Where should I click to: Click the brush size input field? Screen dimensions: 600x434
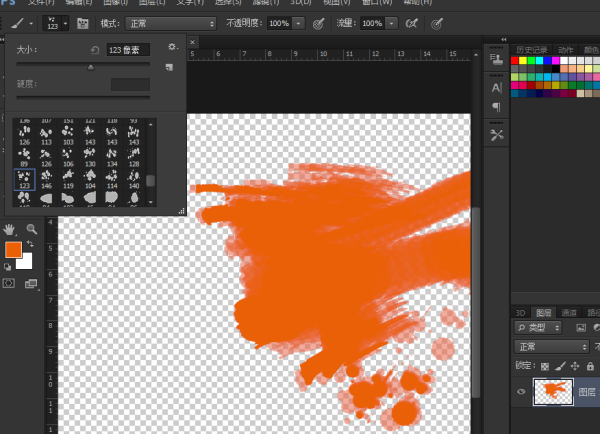(128, 50)
